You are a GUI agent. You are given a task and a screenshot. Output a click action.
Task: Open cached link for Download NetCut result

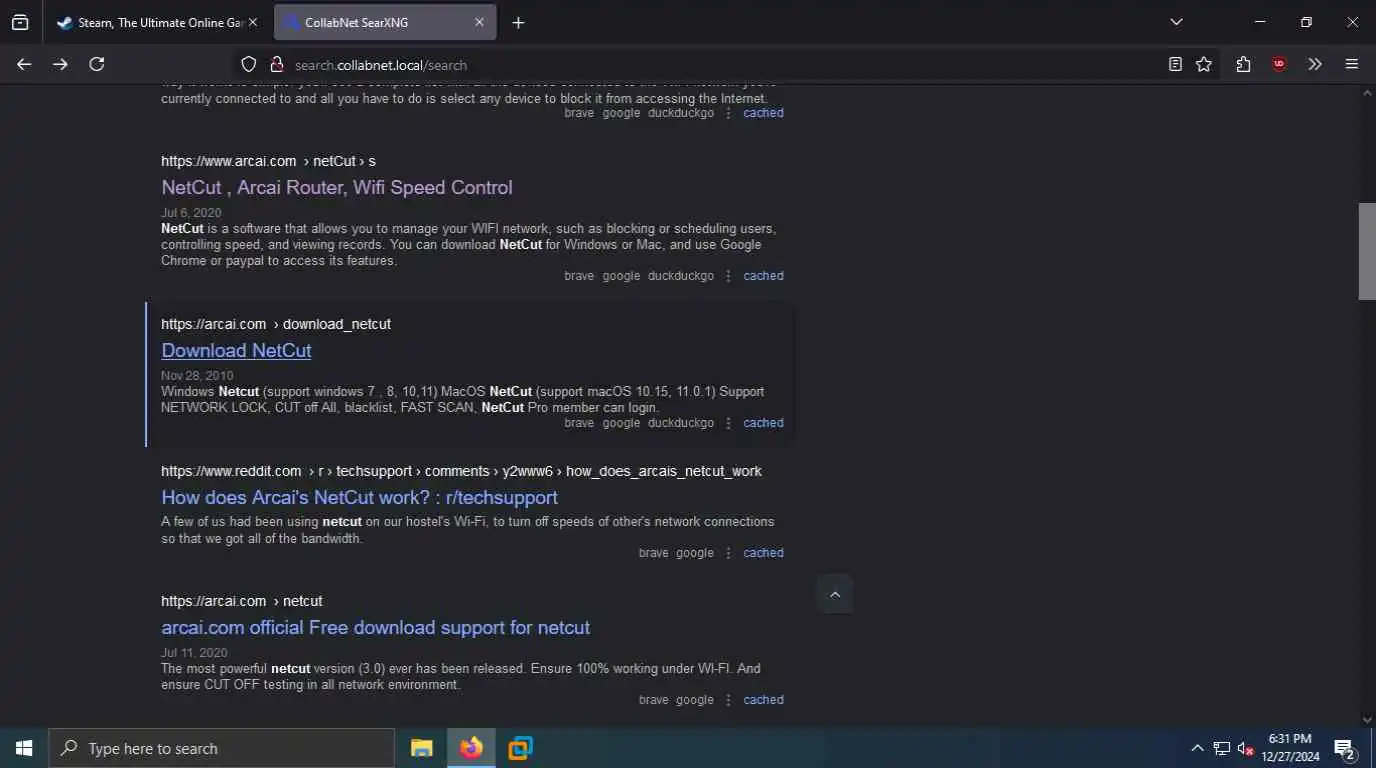click(x=763, y=423)
